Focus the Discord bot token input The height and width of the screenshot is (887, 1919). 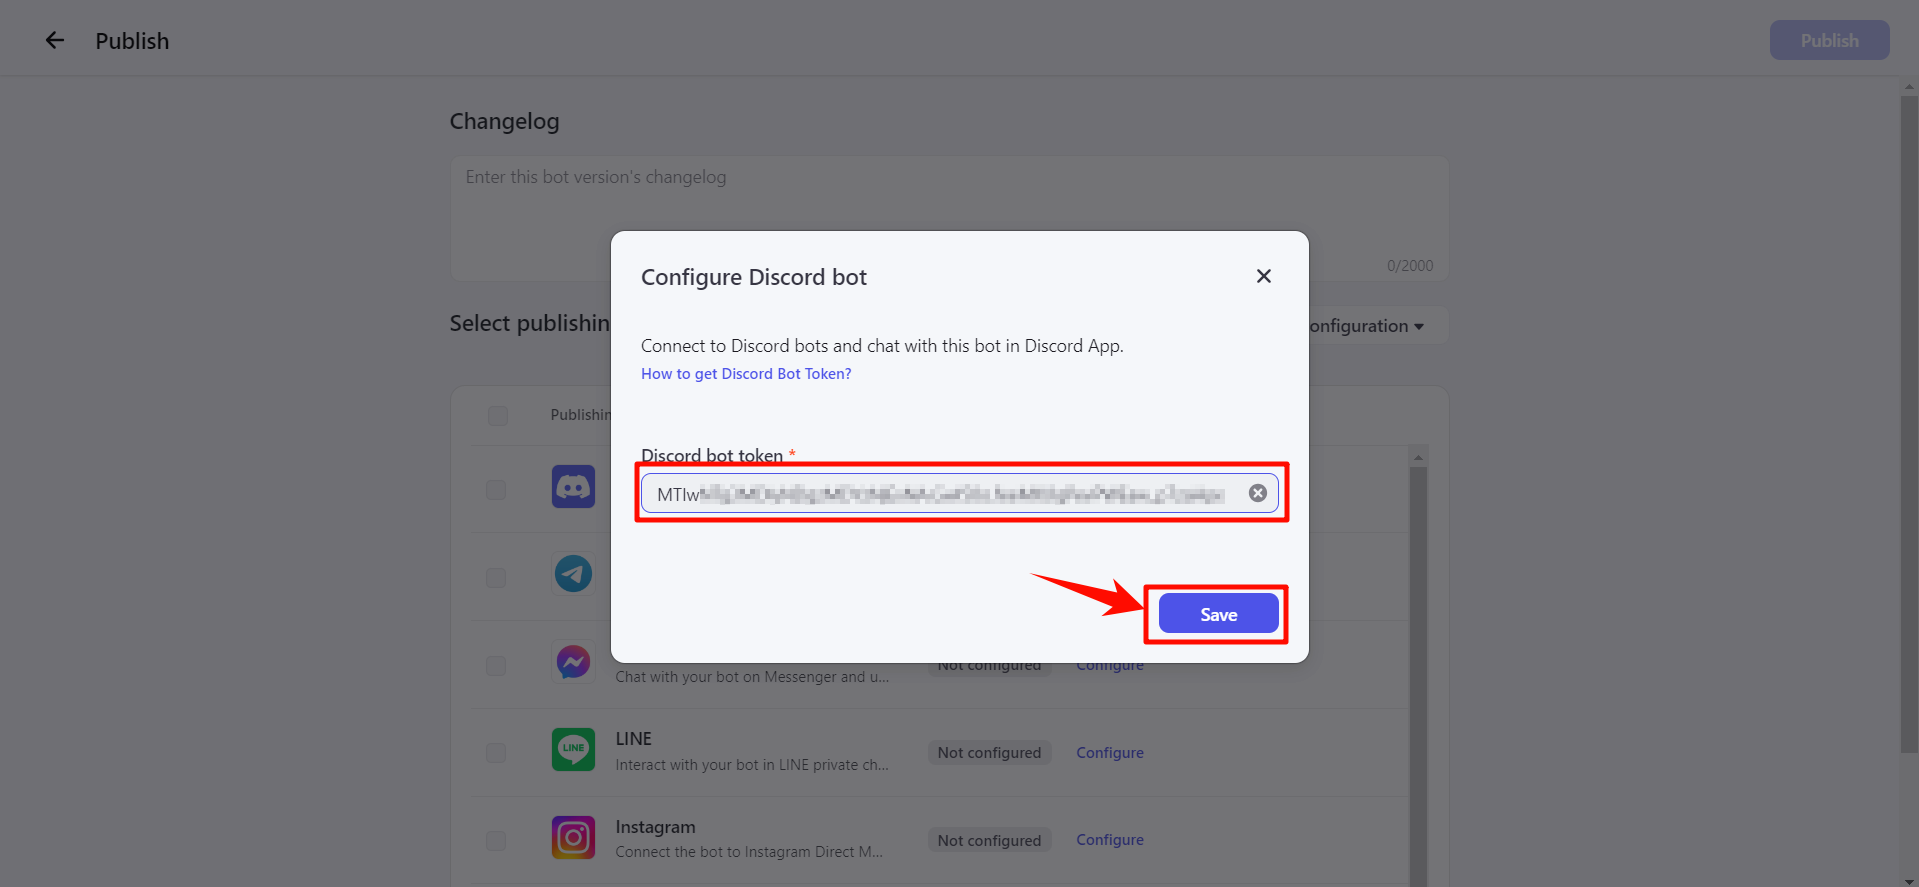[945, 494]
